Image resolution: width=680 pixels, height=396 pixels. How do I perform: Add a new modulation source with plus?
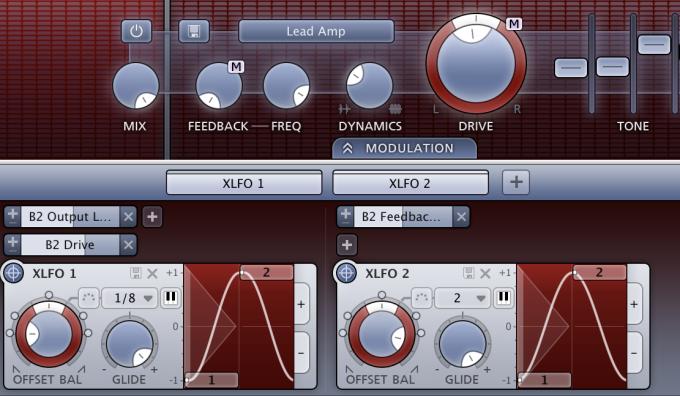[x=516, y=182]
